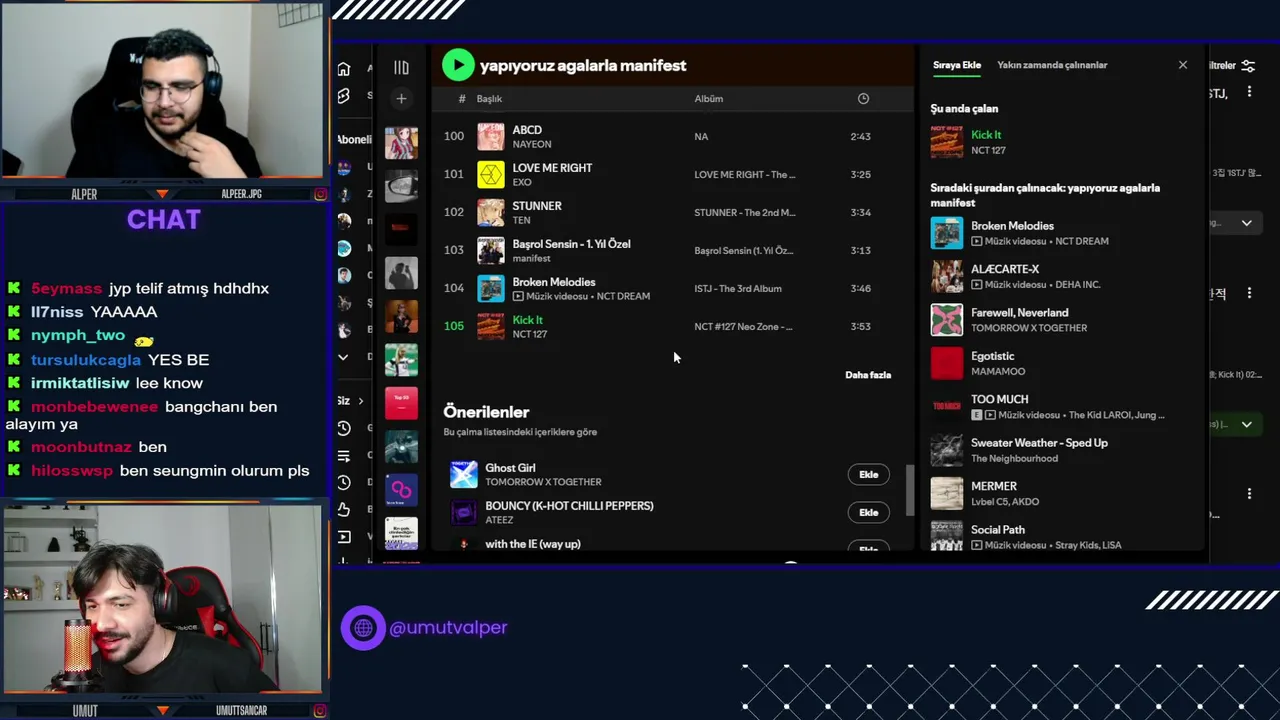Image resolution: width=1280 pixels, height=720 pixels.
Task: Open YouTube history icon in sidebar
Action: (344, 428)
